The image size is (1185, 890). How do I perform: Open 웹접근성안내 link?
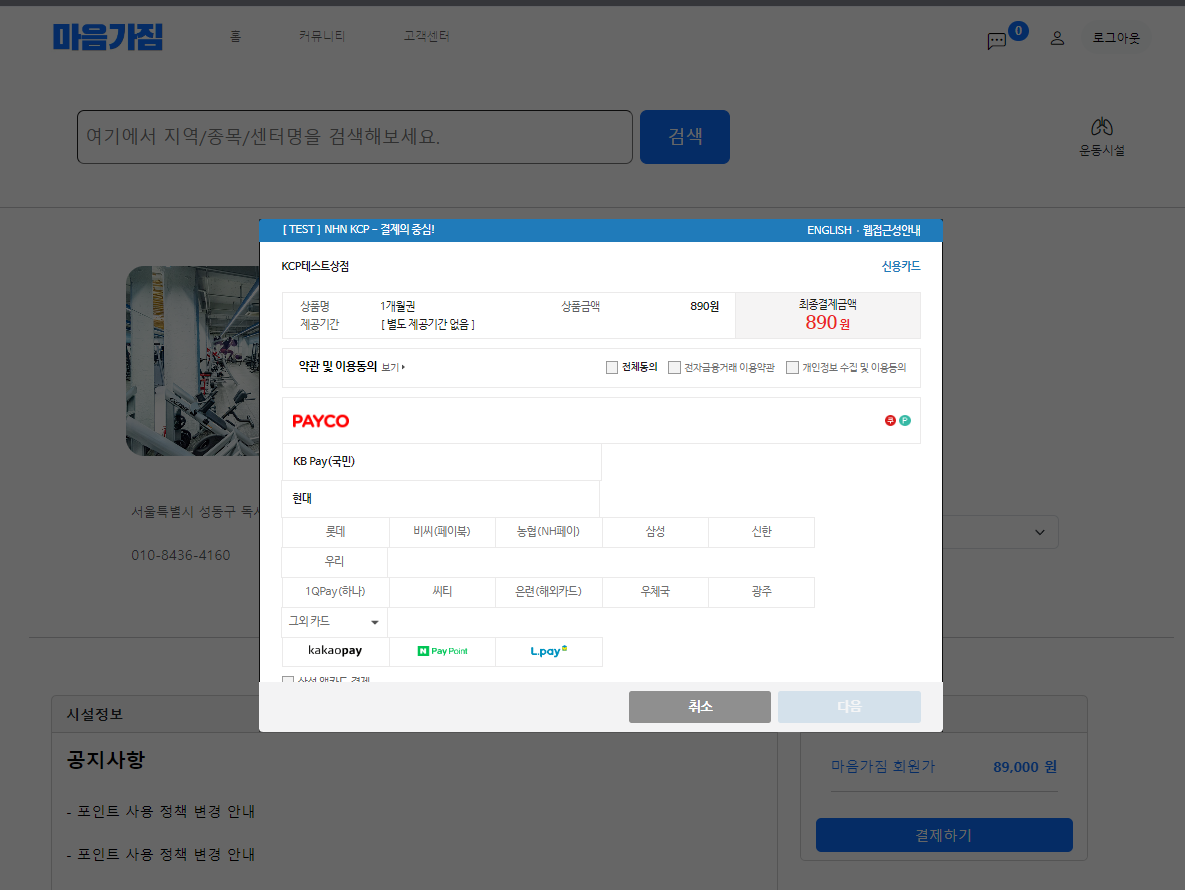tap(892, 230)
